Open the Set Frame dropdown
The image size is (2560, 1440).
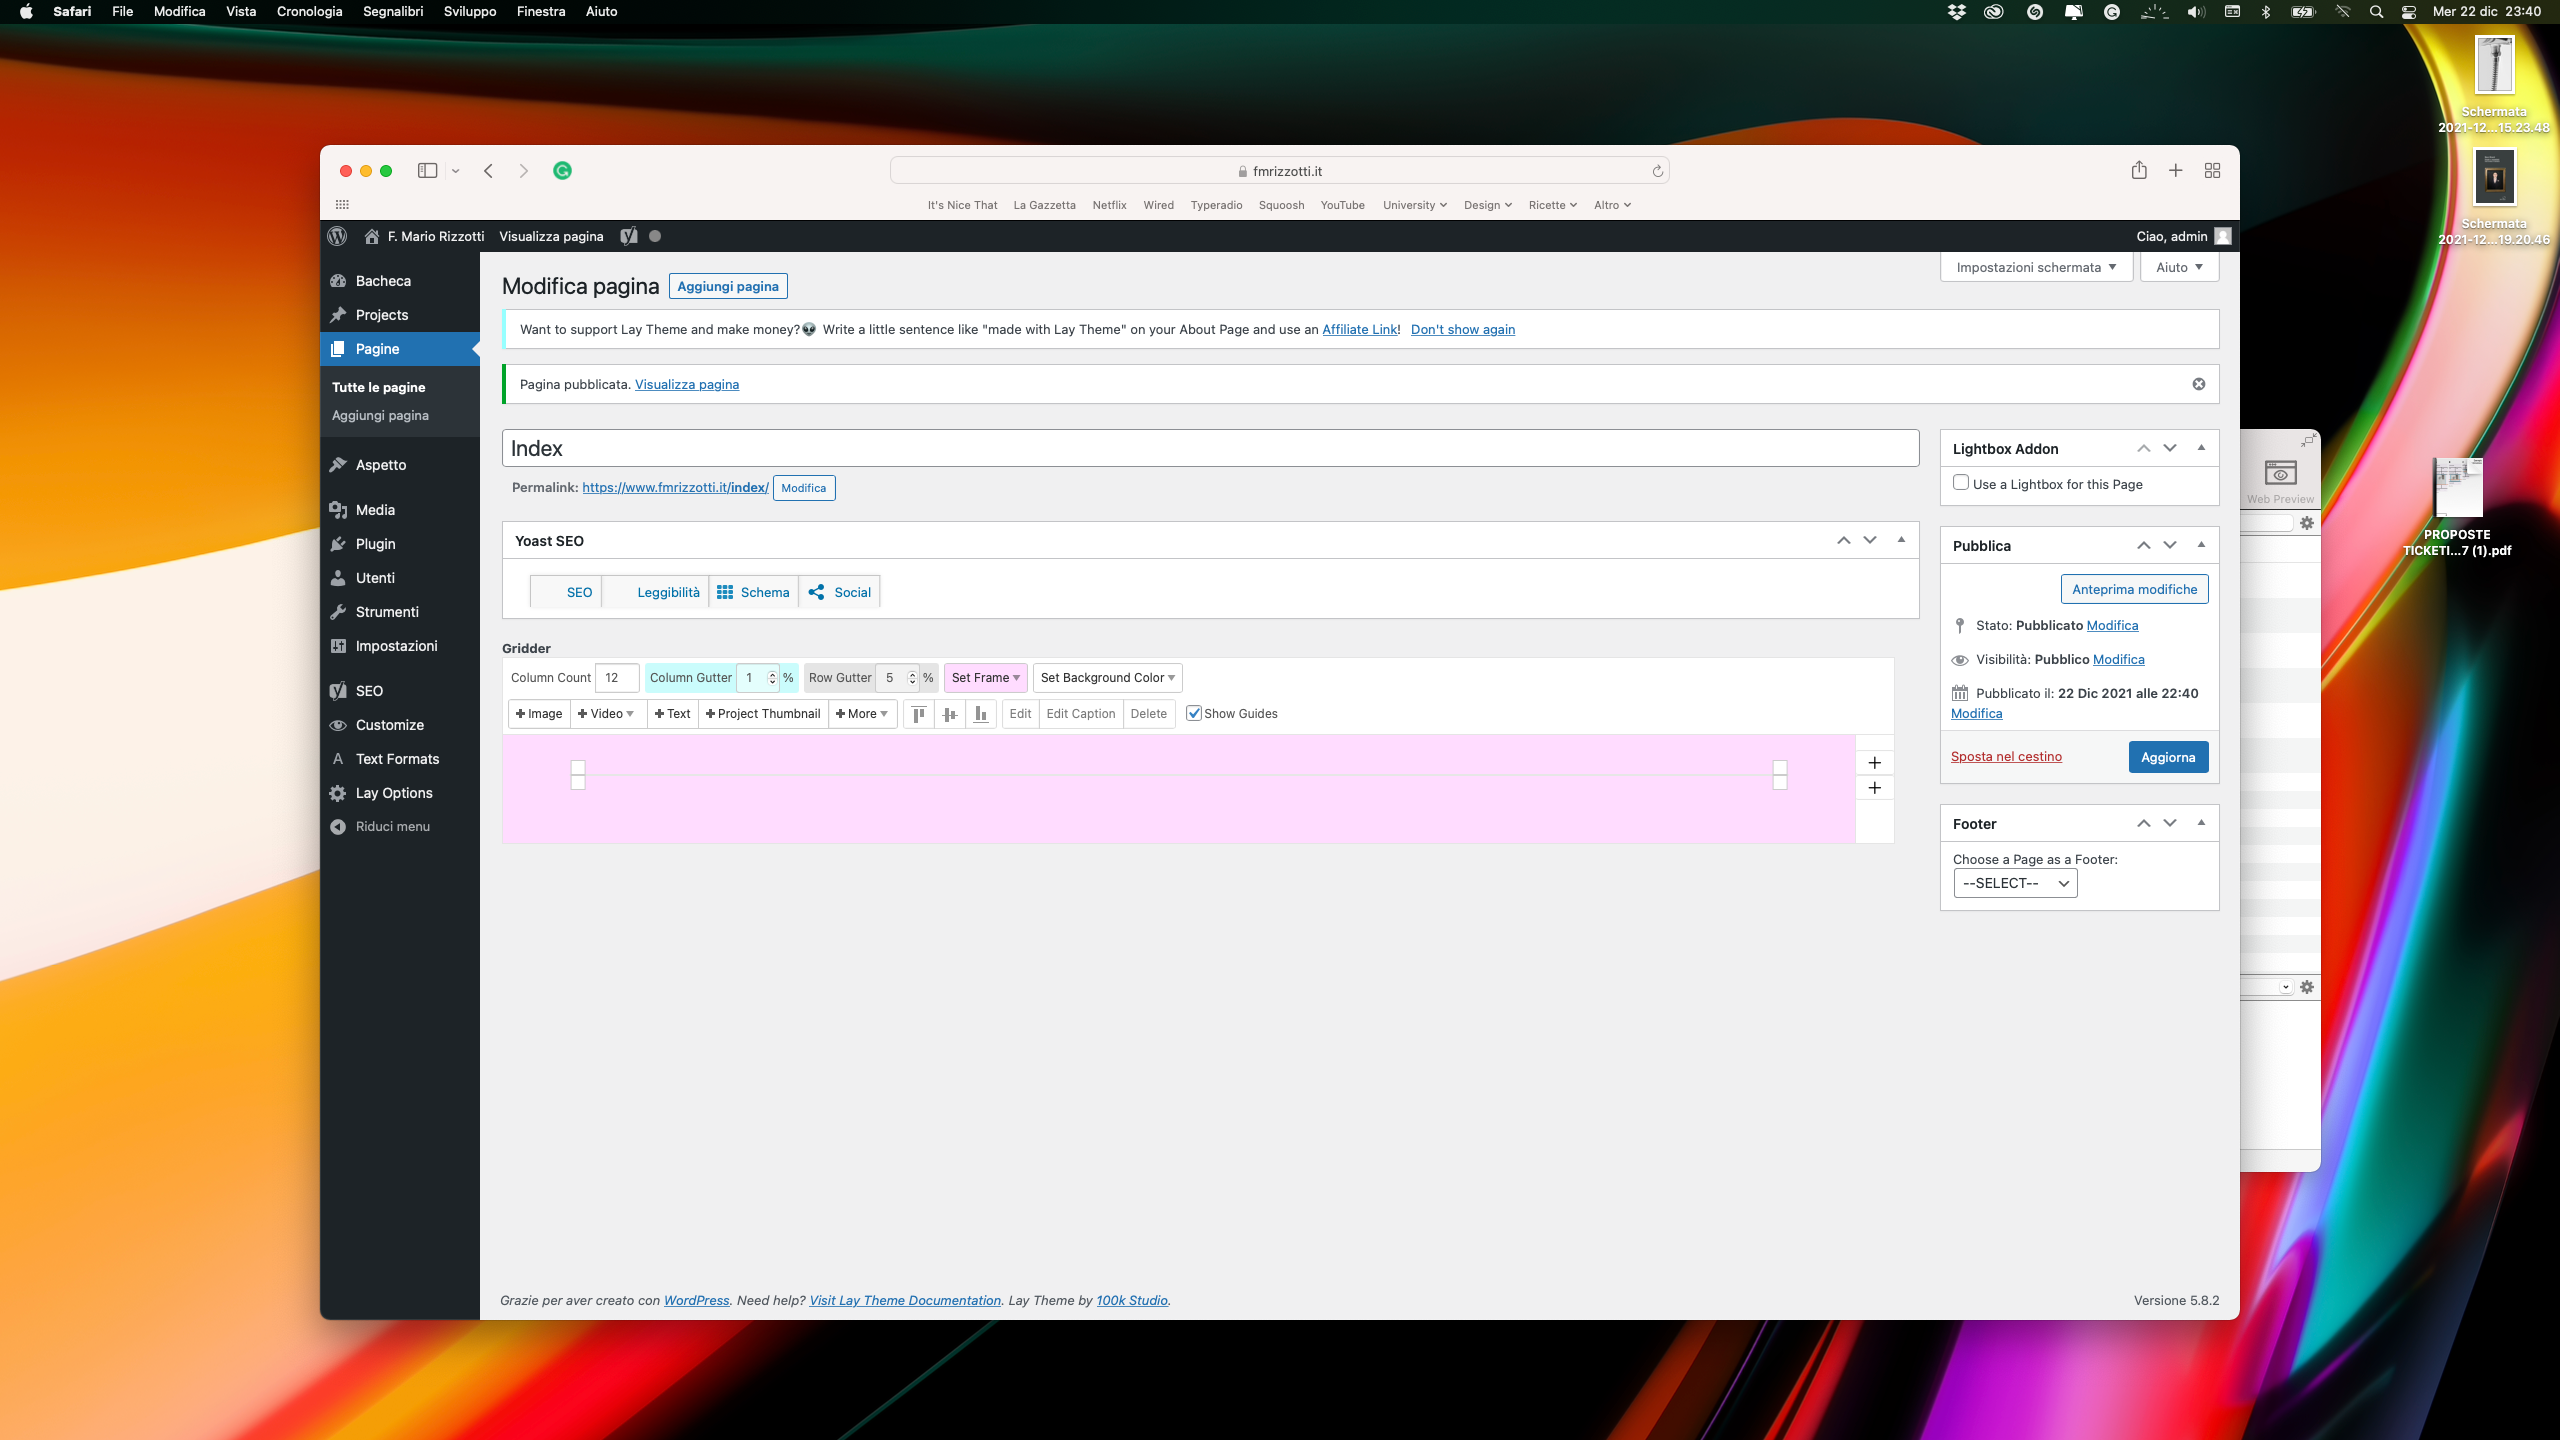[x=985, y=678]
